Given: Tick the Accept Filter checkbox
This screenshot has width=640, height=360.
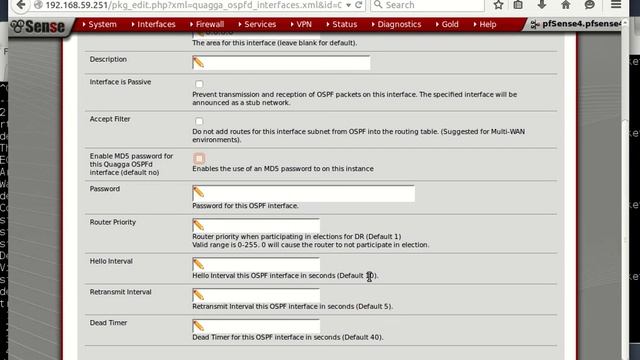Looking at the screenshot, I should 199,121.
